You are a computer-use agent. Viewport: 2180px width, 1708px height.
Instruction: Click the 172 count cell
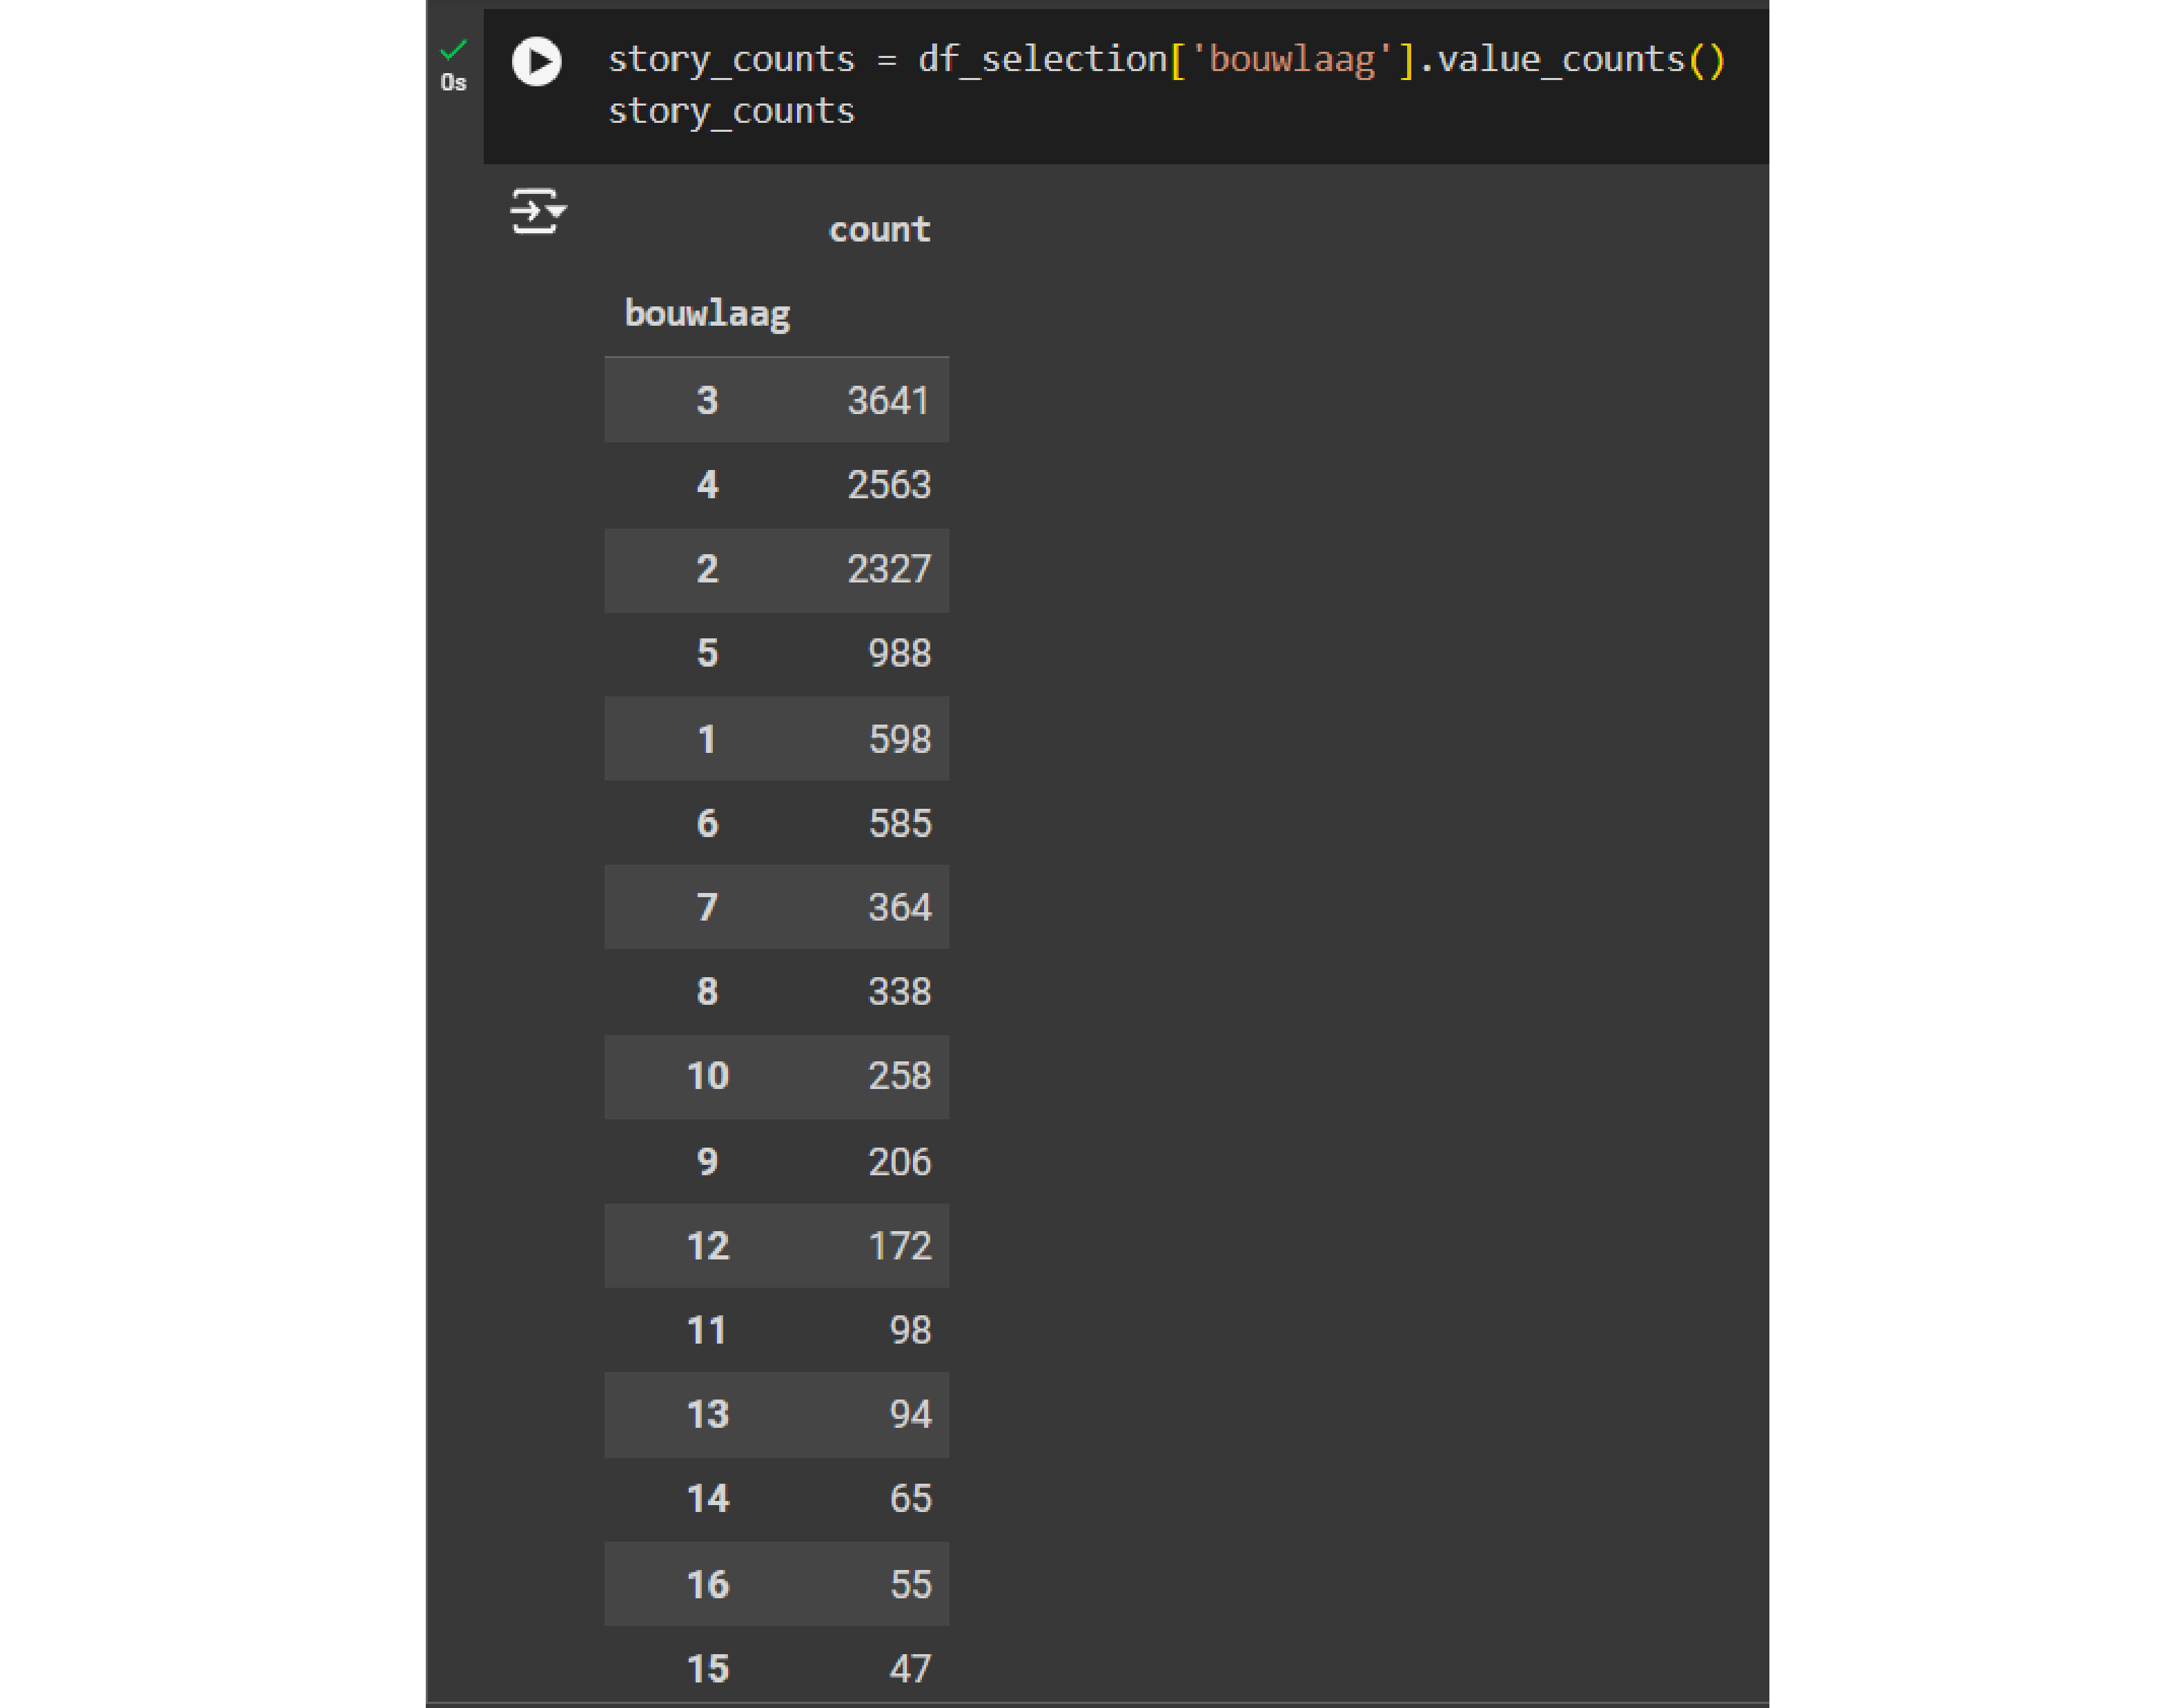tap(899, 1246)
